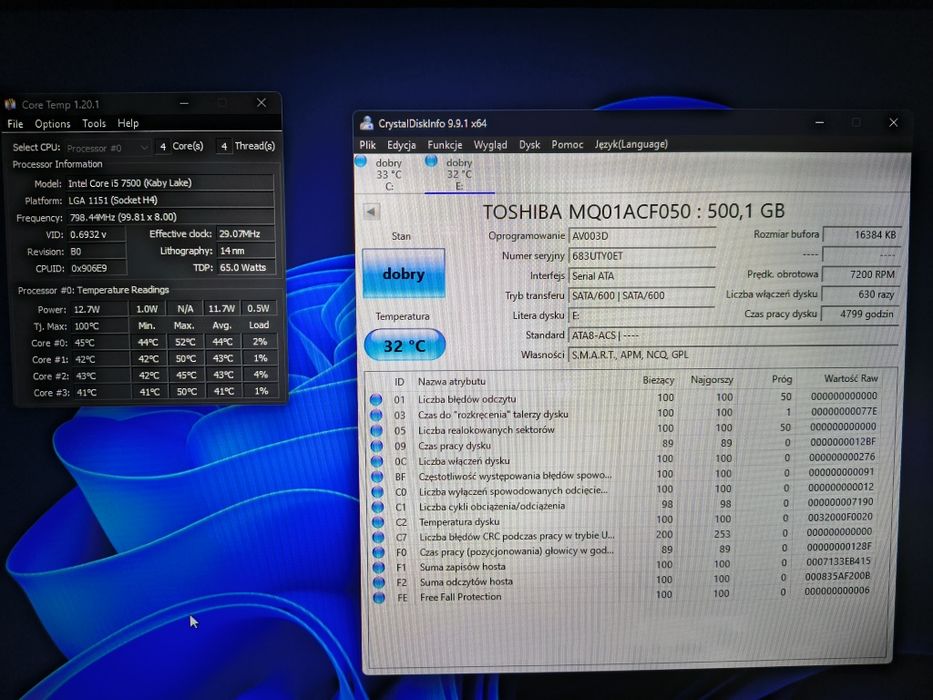Click the TDP 65.0 Watts value
The width and height of the screenshot is (933, 700).
pos(246,268)
